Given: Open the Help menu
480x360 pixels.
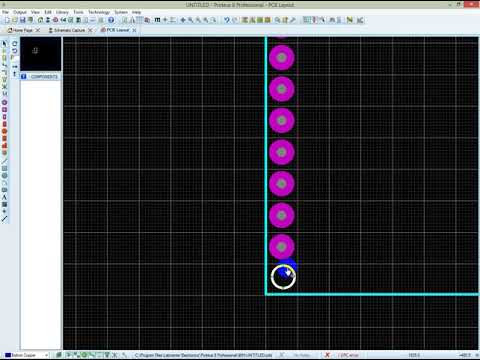Looking at the screenshot, I should (x=136, y=12).
